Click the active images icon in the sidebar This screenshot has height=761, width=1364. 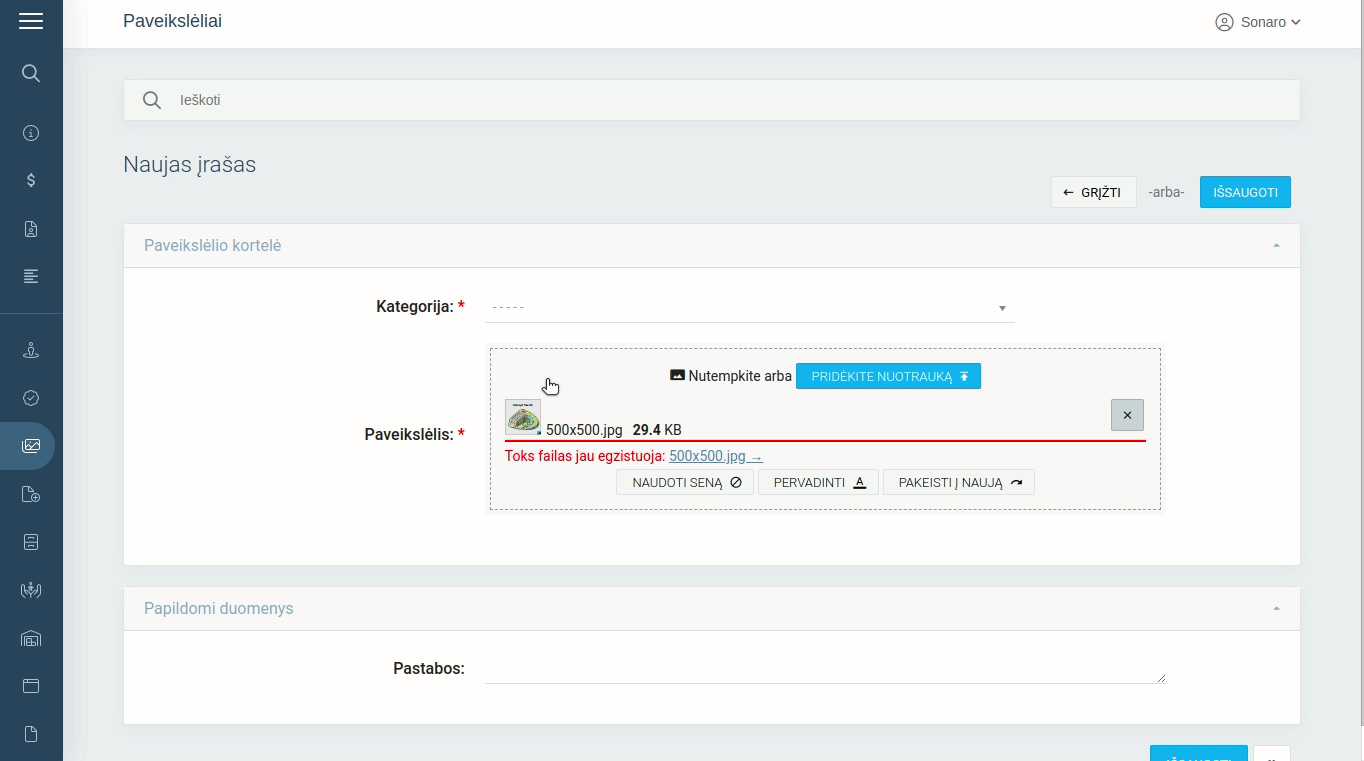coord(31,446)
